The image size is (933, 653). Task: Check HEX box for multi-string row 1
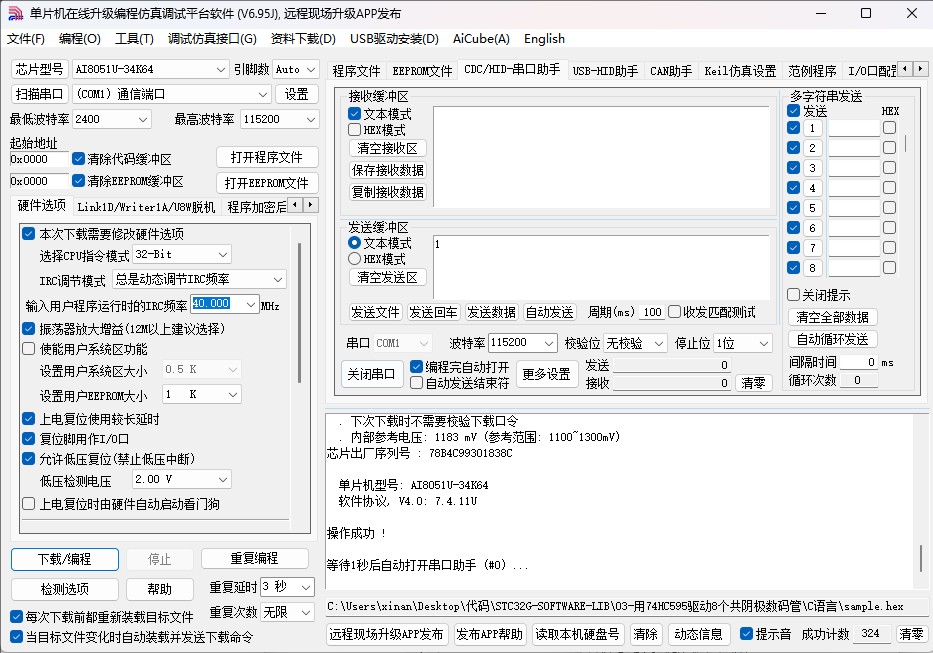tap(889, 127)
